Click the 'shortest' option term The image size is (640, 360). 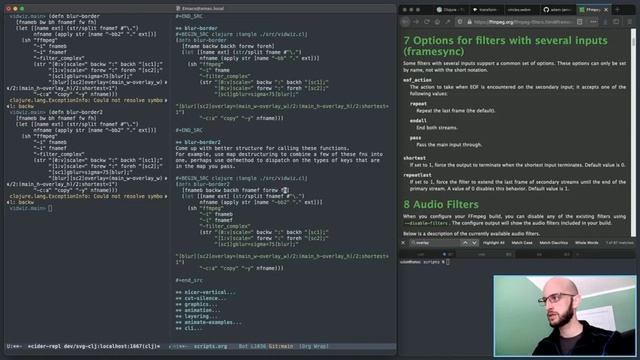point(414,158)
